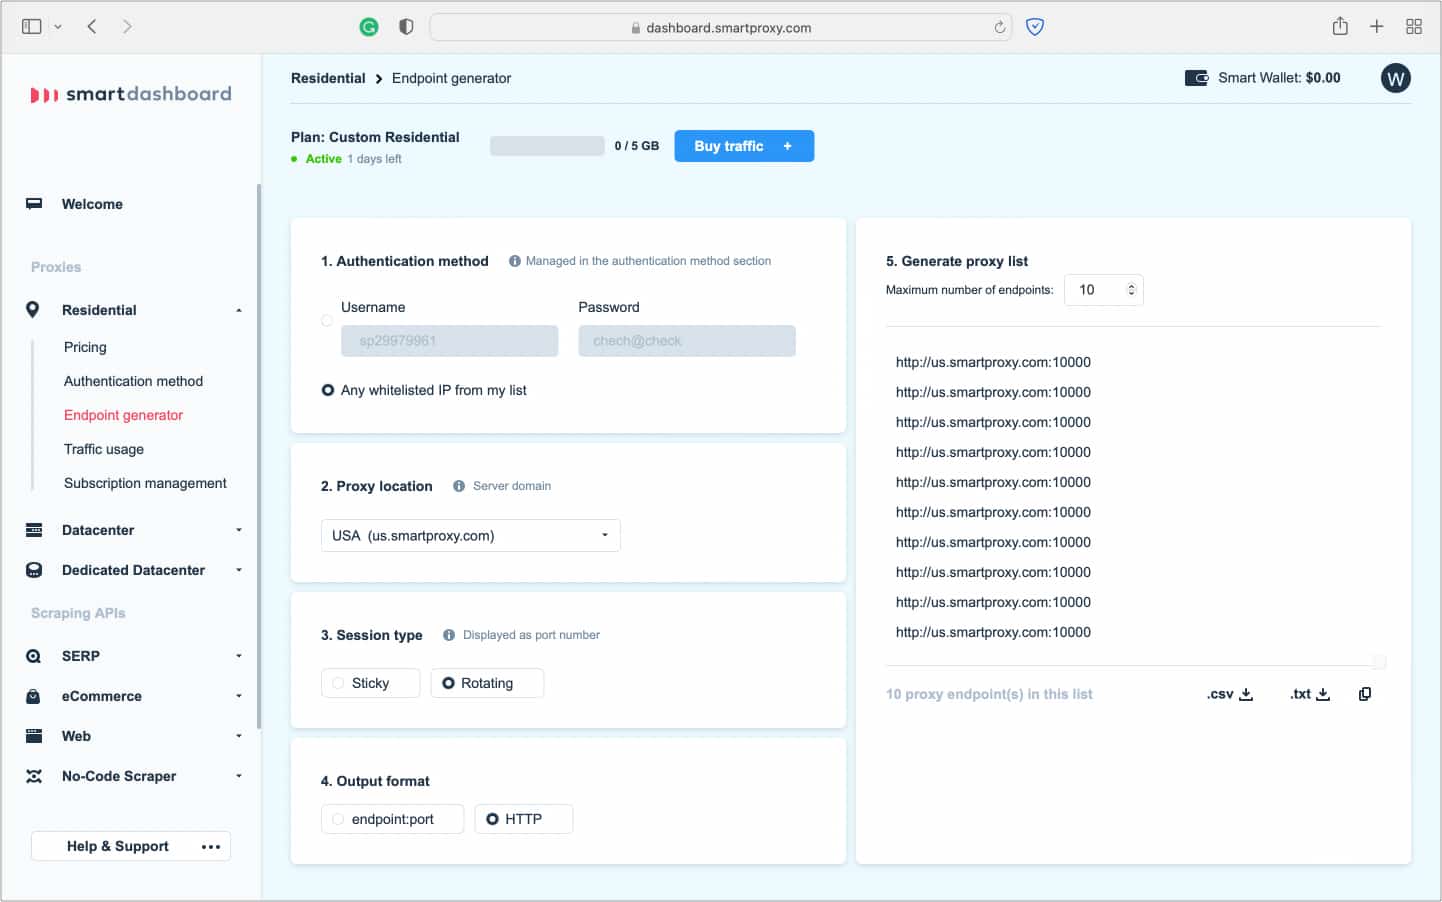Click the Maximum number of endpoints field
Viewport: 1442px width, 902px height.
pyautogui.click(x=1103, y=290)
